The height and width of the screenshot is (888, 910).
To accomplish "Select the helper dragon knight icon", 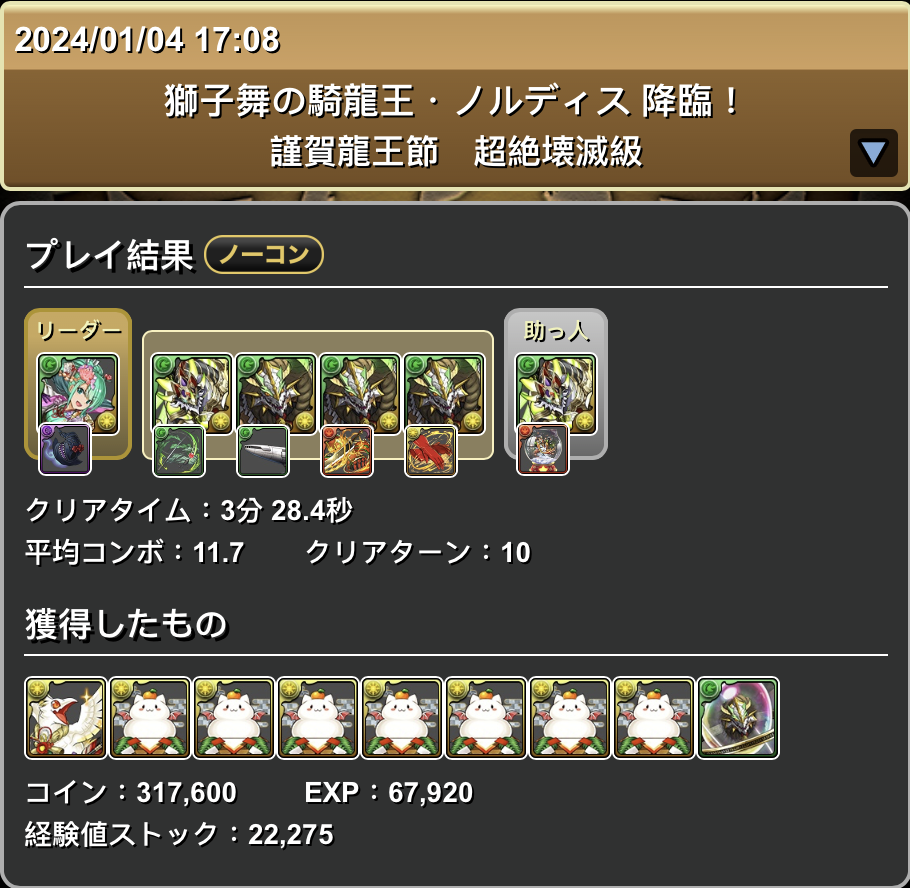I will (x=556, y=394).
